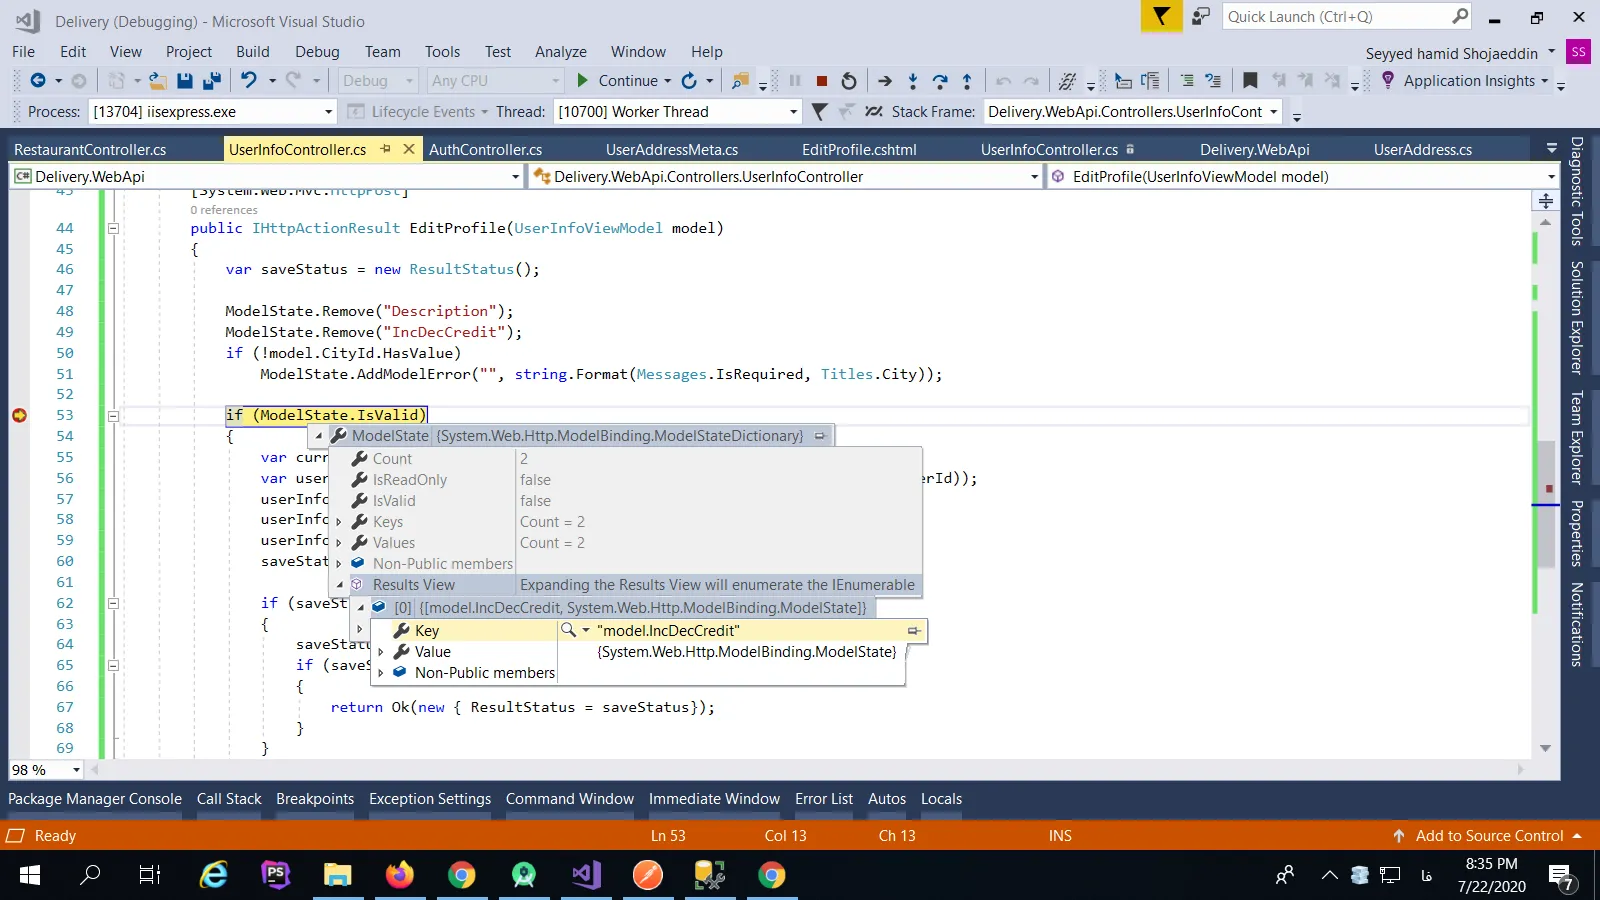Click the Step Out icon
The image size is (1600, 900).
tap(966, 81)
